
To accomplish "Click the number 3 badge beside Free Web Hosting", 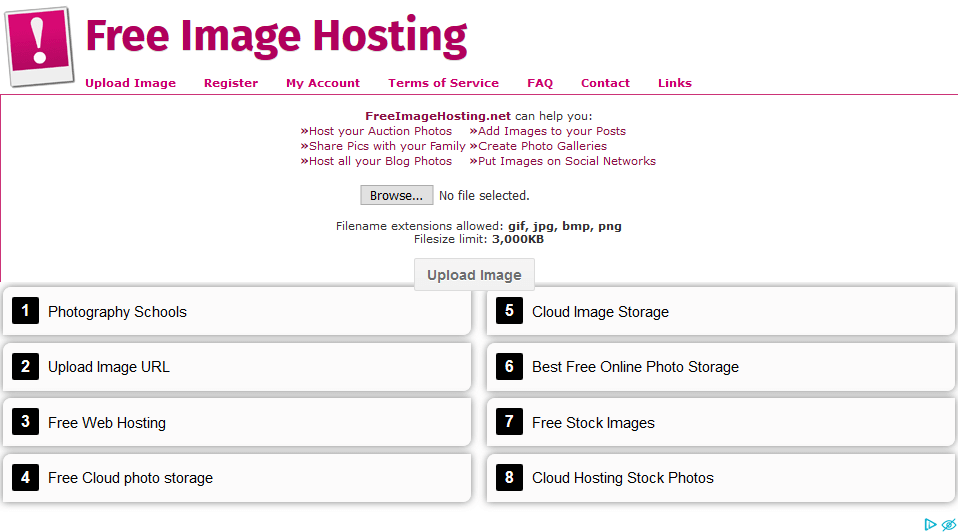I will (x=26, y=421).
